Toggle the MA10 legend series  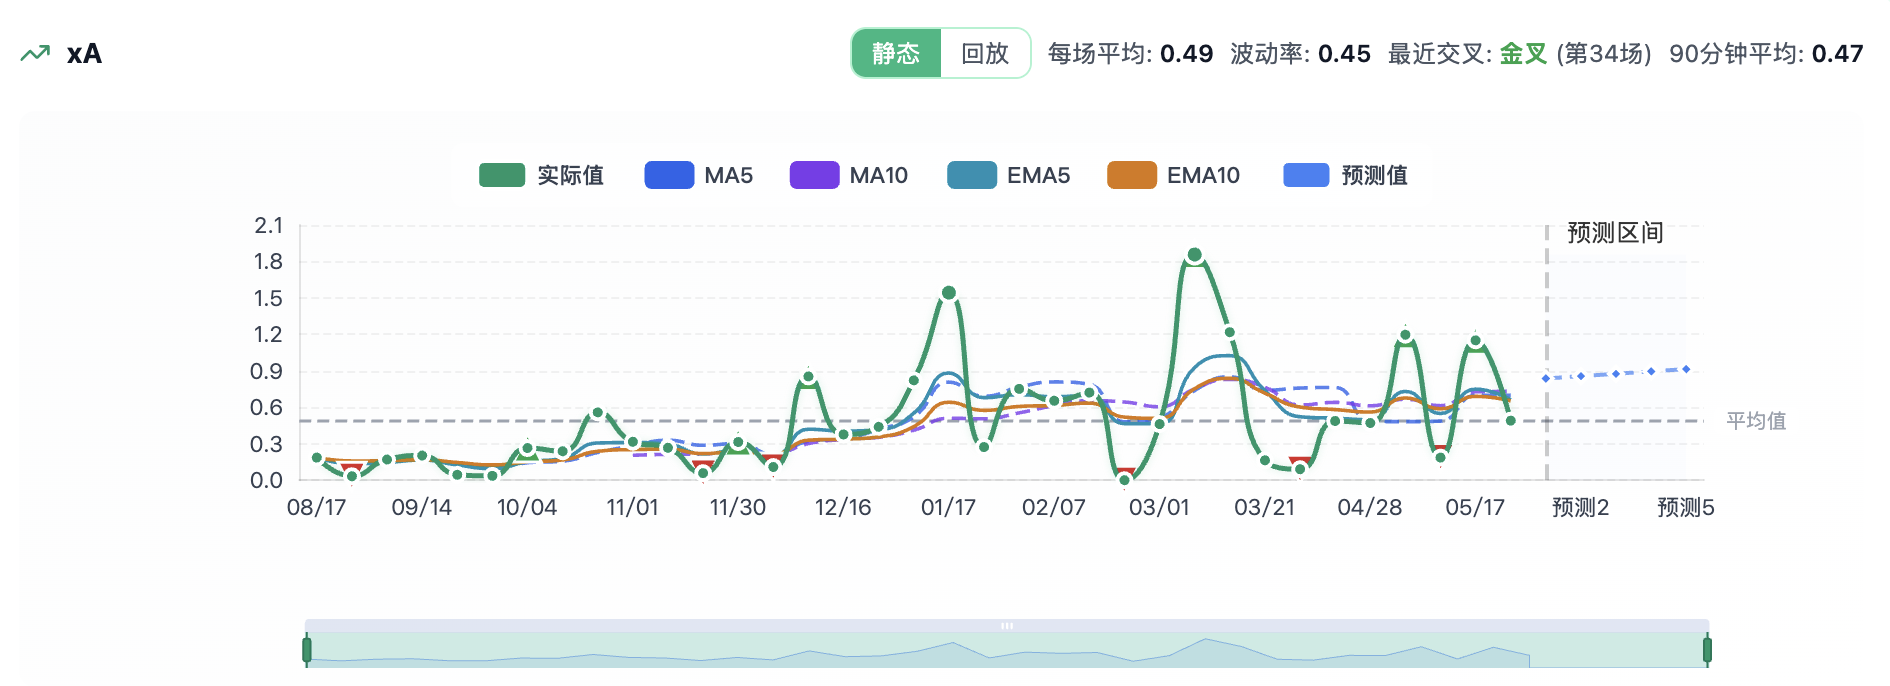tap(849, 175)
